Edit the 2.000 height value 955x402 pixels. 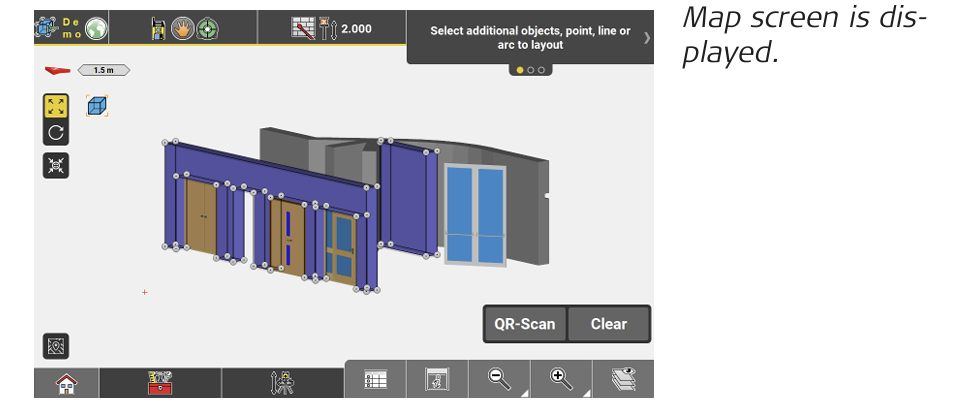coord(356,29)
